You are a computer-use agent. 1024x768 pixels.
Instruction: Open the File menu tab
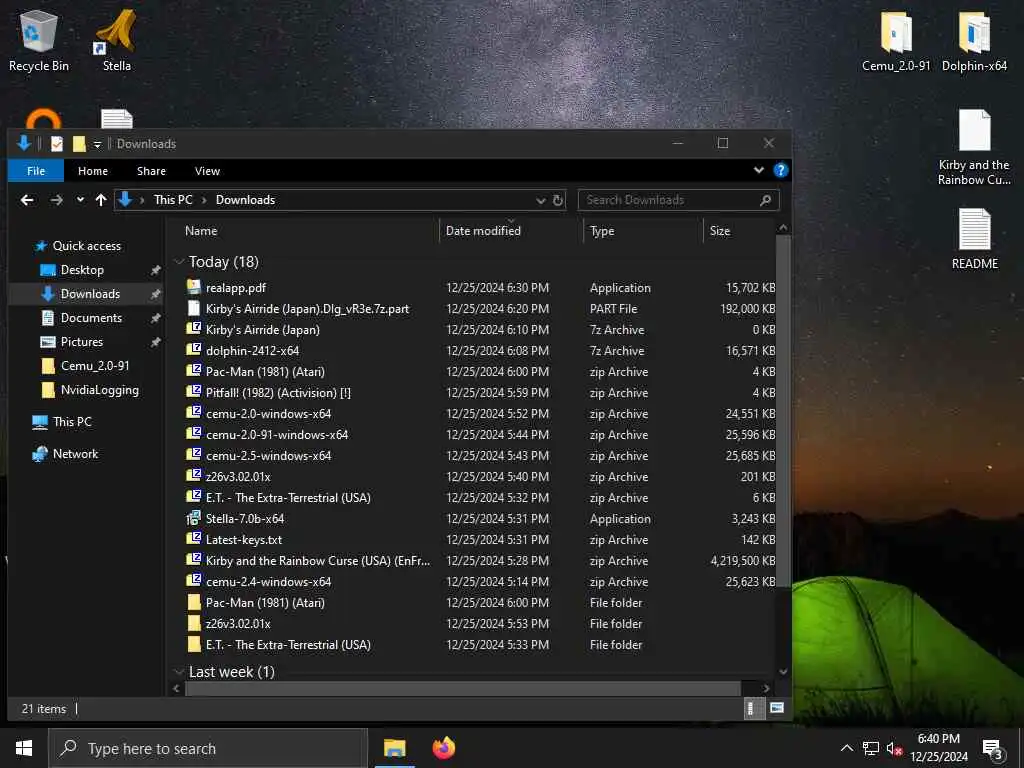36,171
